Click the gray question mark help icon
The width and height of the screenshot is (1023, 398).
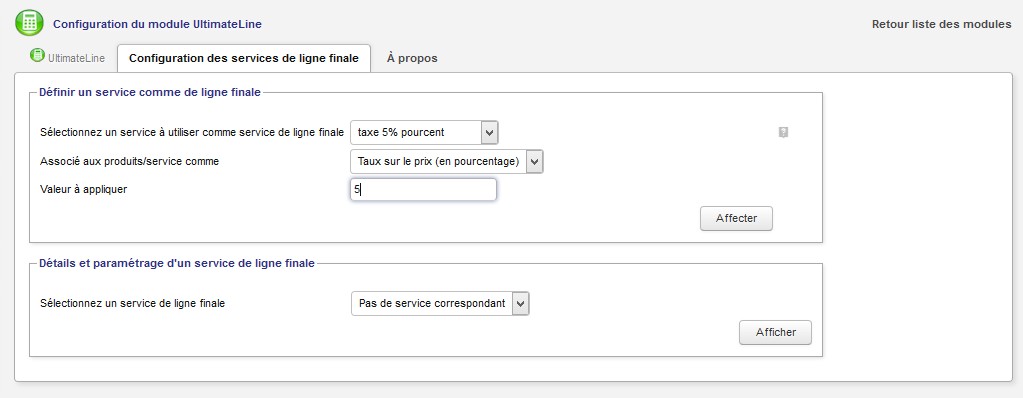(x=784, y=132)
